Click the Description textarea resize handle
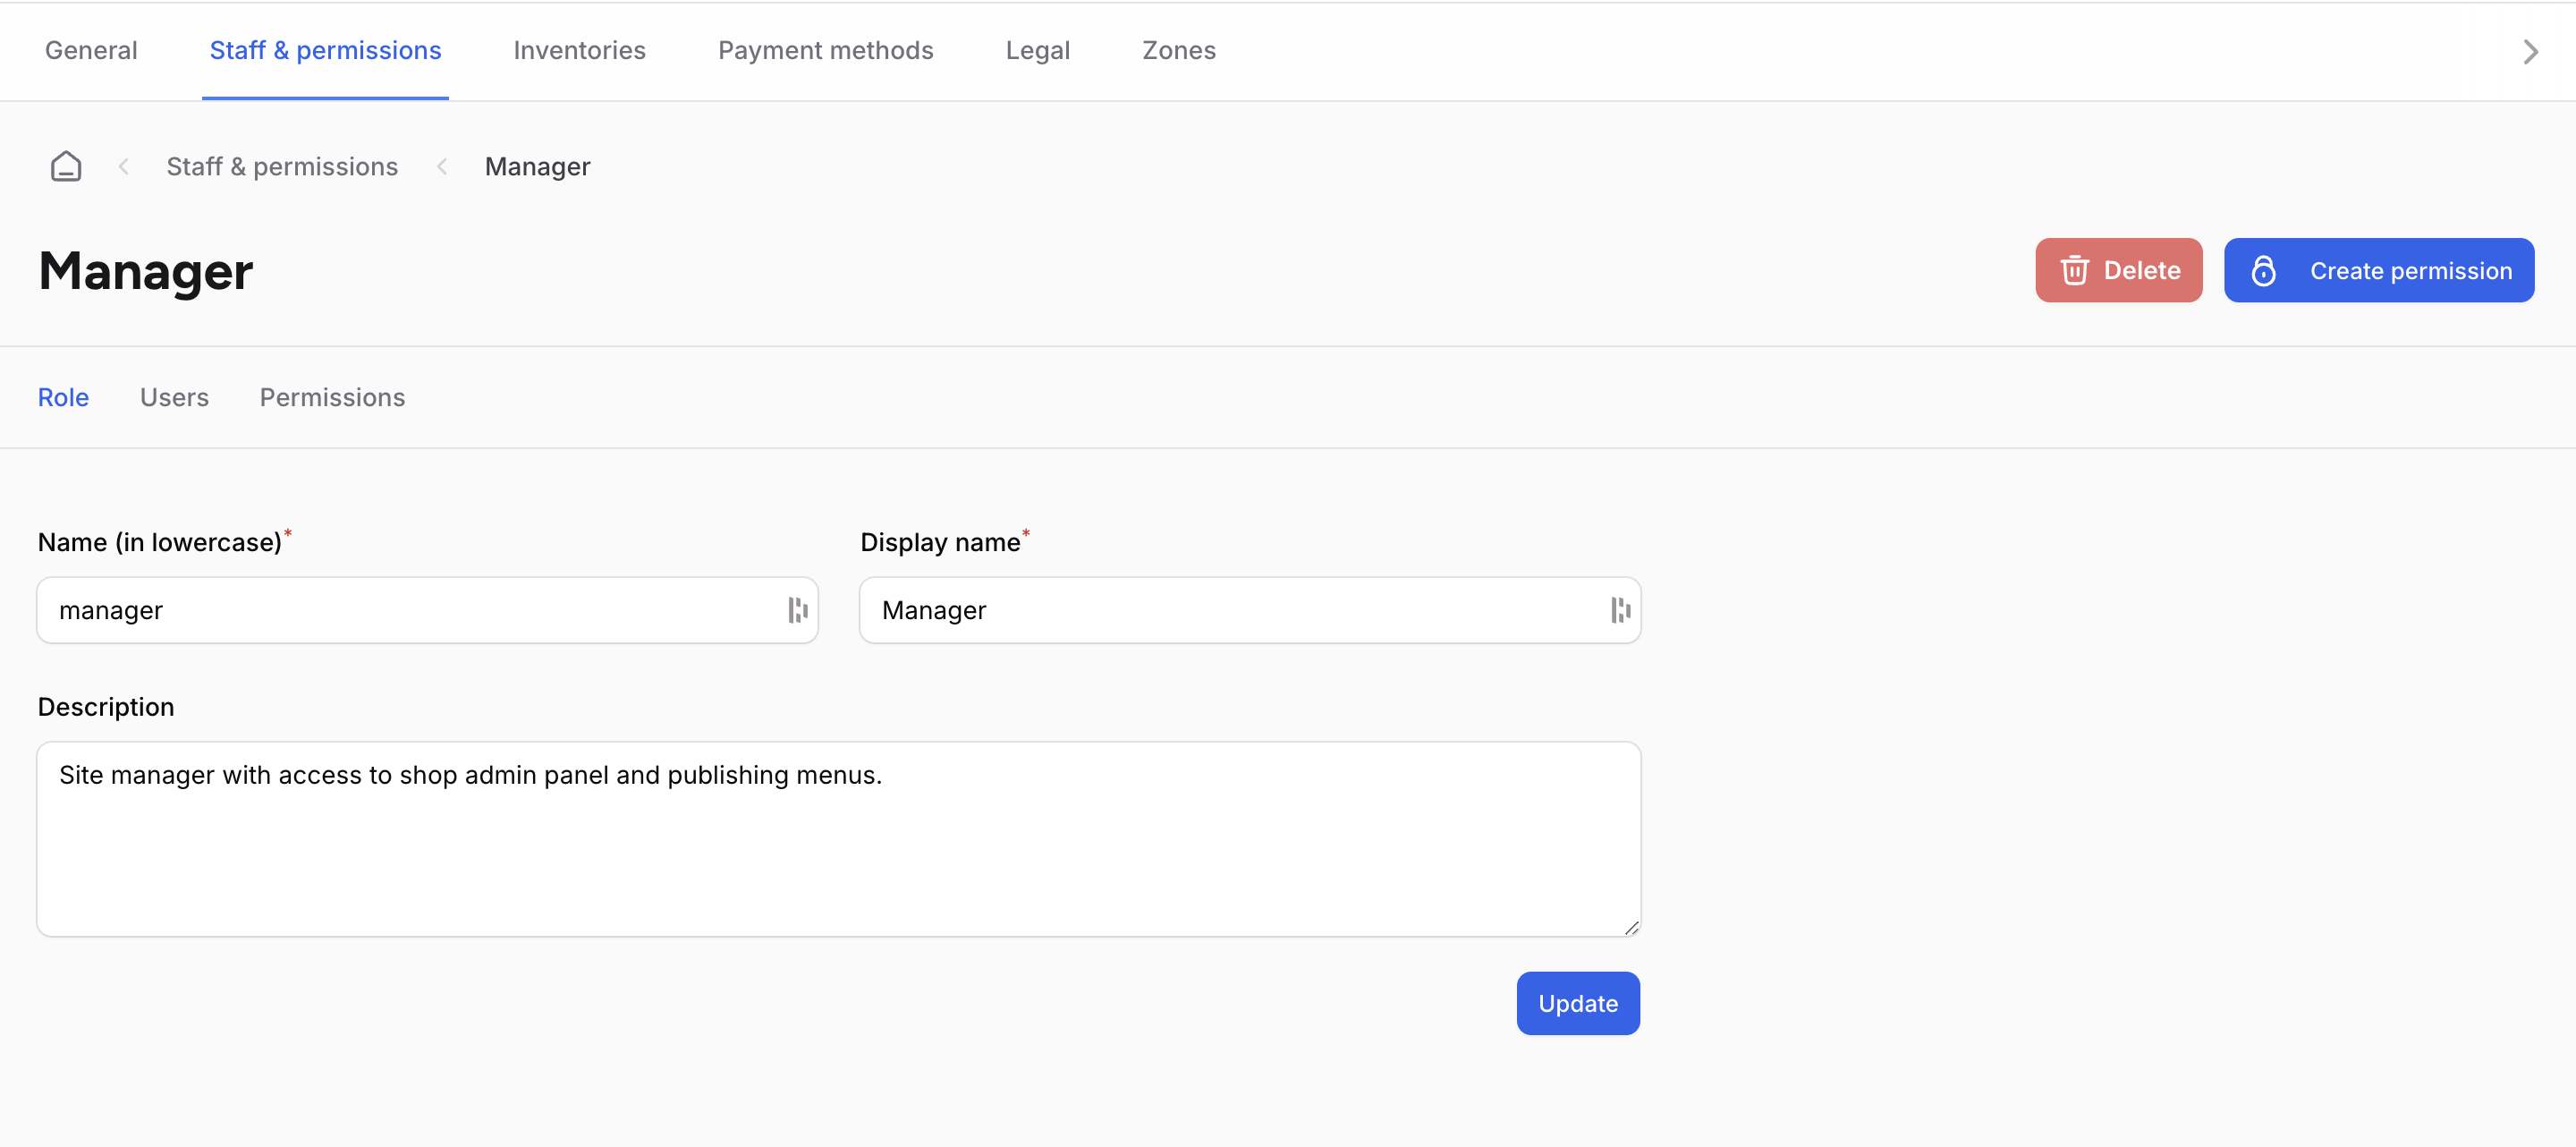2576x1147 pixels. 1631,928
